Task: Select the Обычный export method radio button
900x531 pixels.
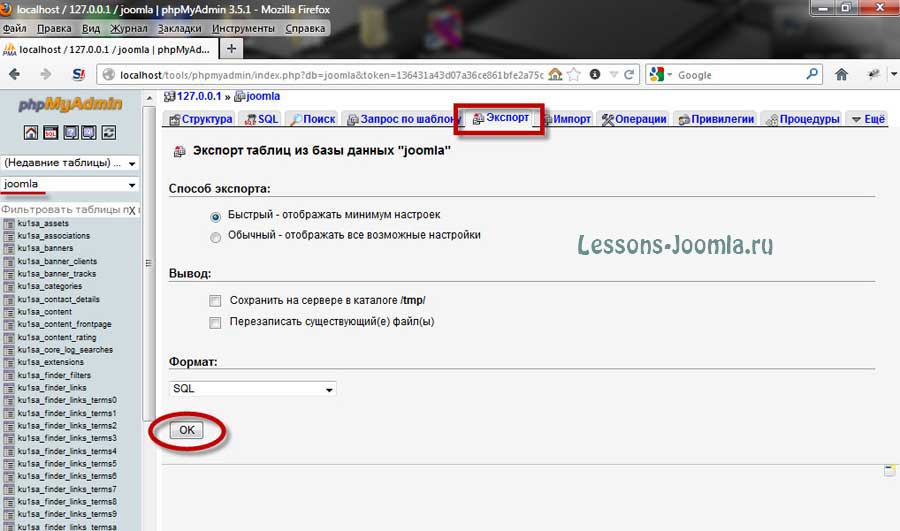Action: pos(216,236)
